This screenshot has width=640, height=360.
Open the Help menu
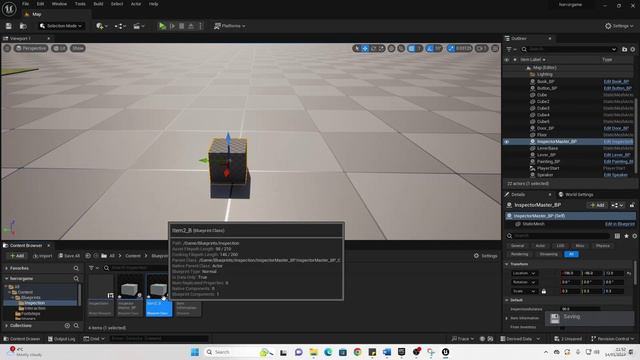(153, 4)
